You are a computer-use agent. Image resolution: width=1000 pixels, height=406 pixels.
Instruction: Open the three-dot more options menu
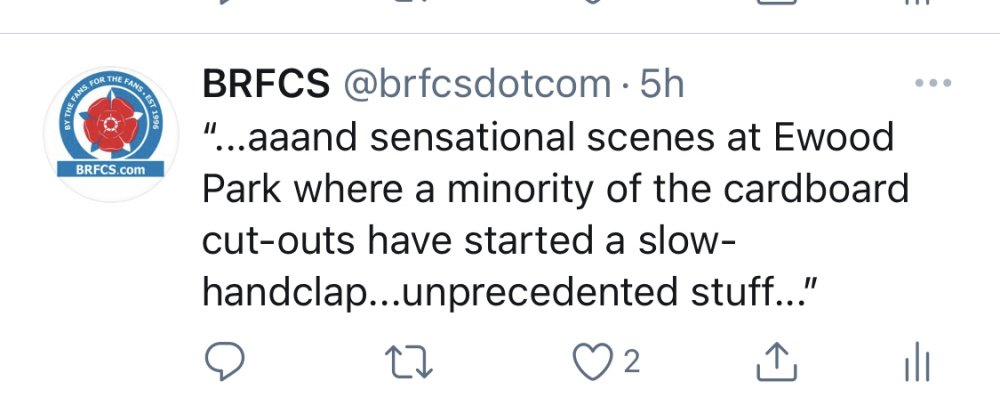click(x=933, y=83)
